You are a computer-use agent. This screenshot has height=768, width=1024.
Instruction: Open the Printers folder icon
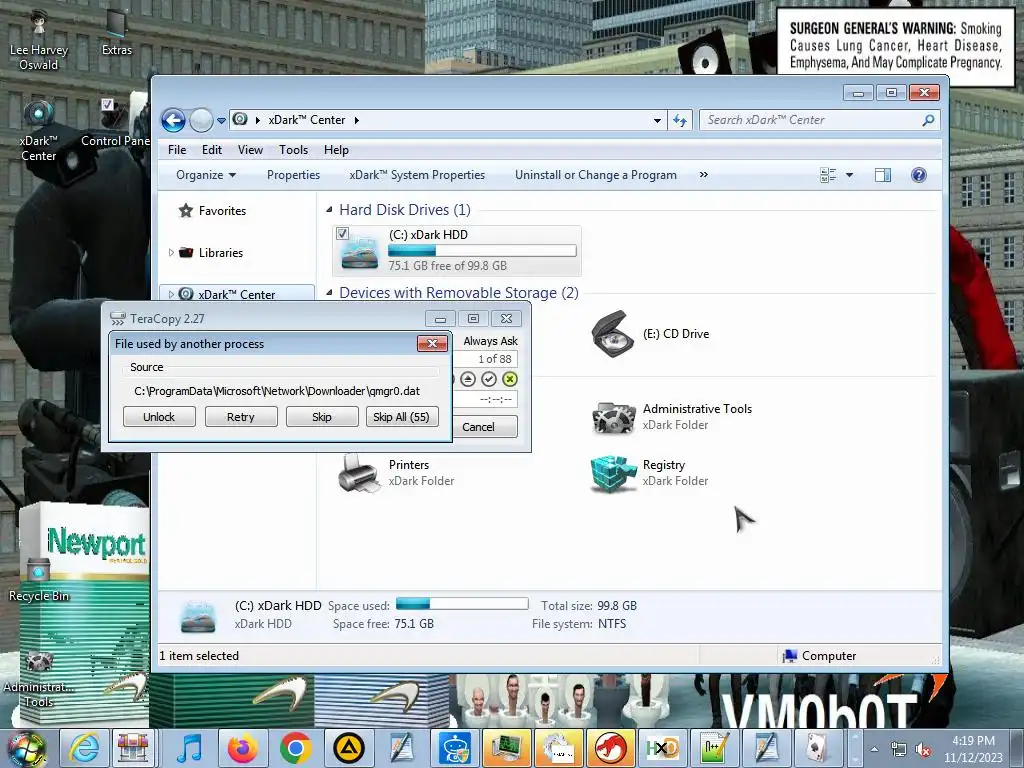[359, 473]
